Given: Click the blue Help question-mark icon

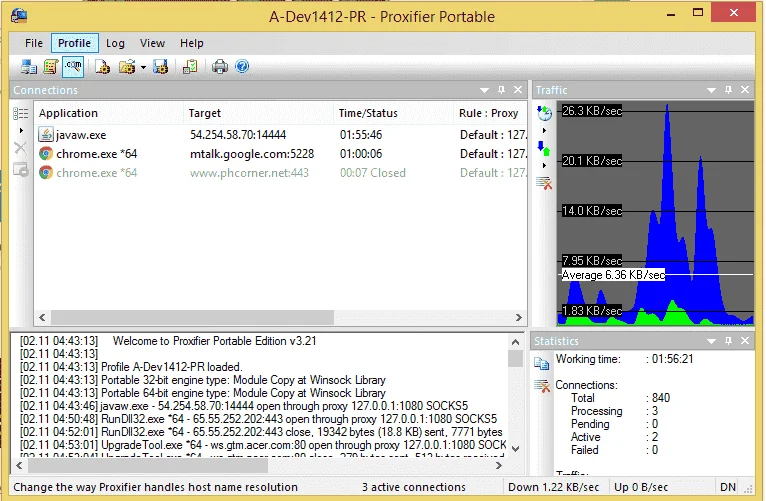Looking at the screenshot, I should point(242,66).
